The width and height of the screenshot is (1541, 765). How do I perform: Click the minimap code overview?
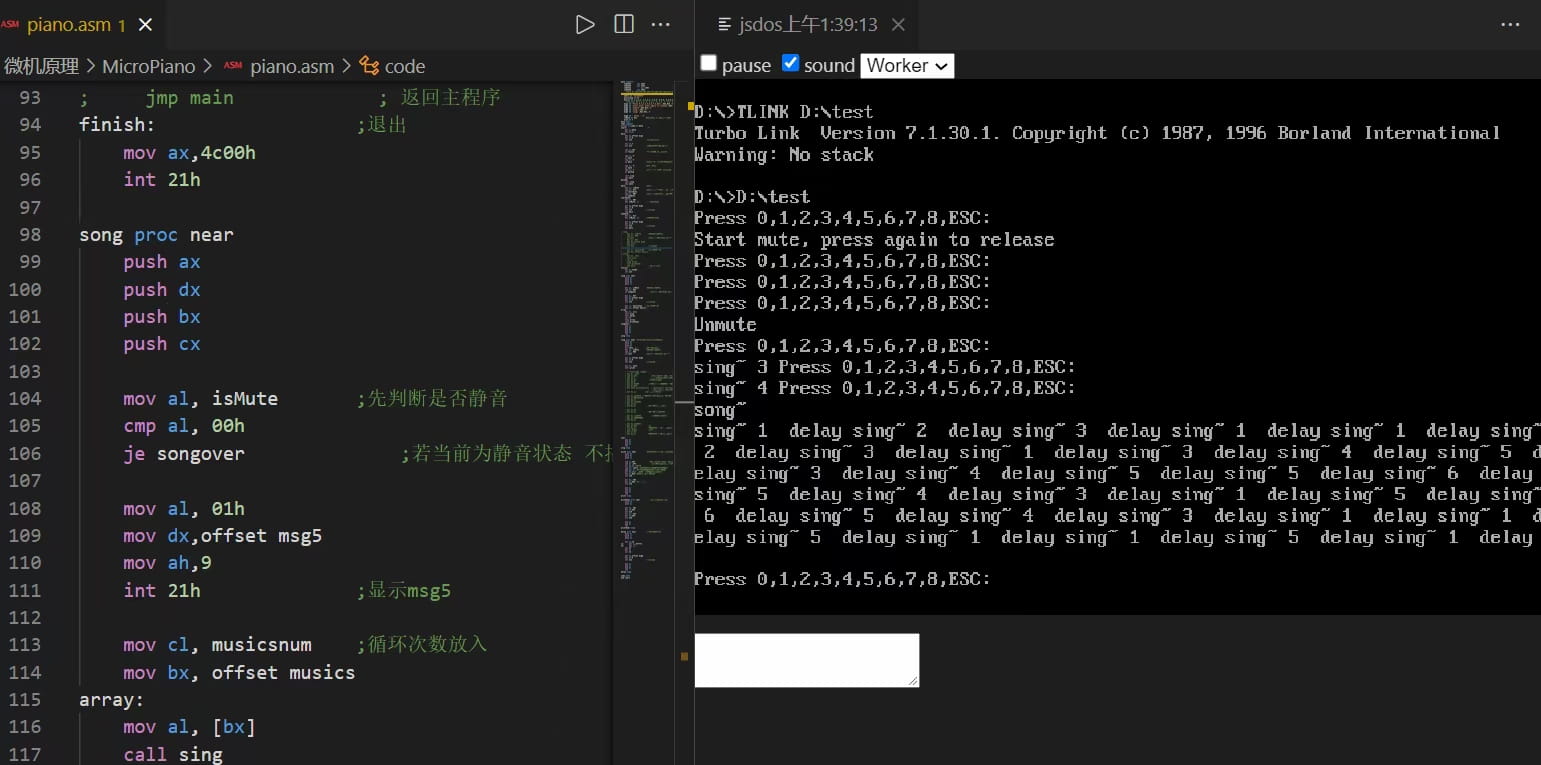647,330
